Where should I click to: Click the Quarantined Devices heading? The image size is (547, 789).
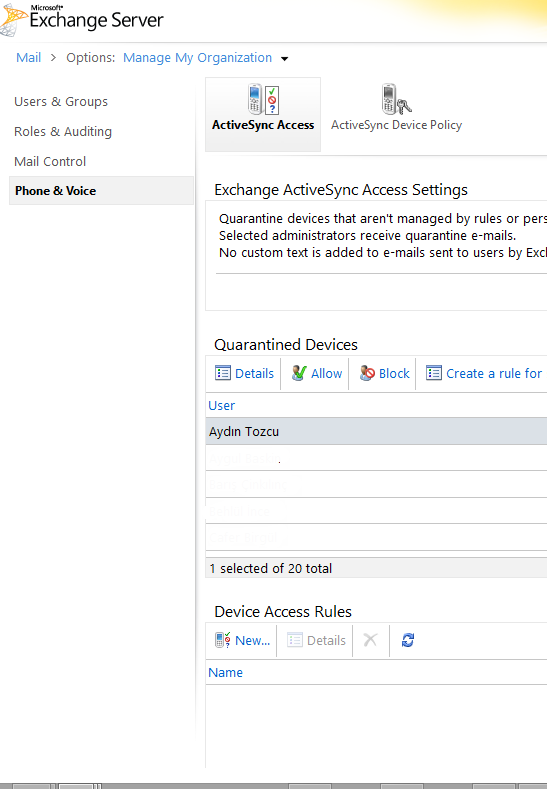[286, 345]
